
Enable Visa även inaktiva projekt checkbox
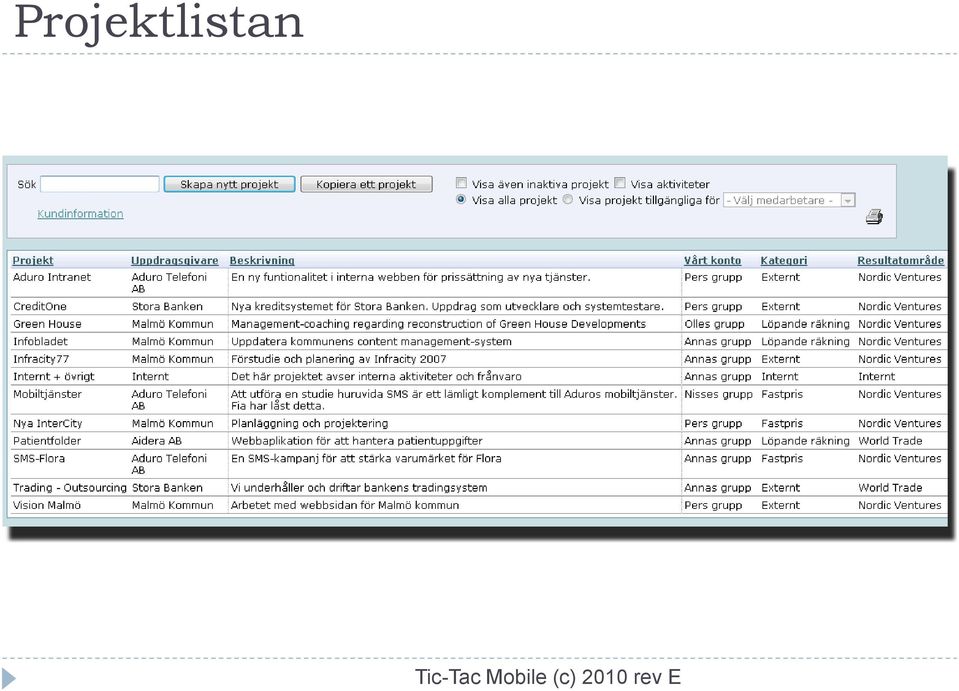[x=461, y=183]
